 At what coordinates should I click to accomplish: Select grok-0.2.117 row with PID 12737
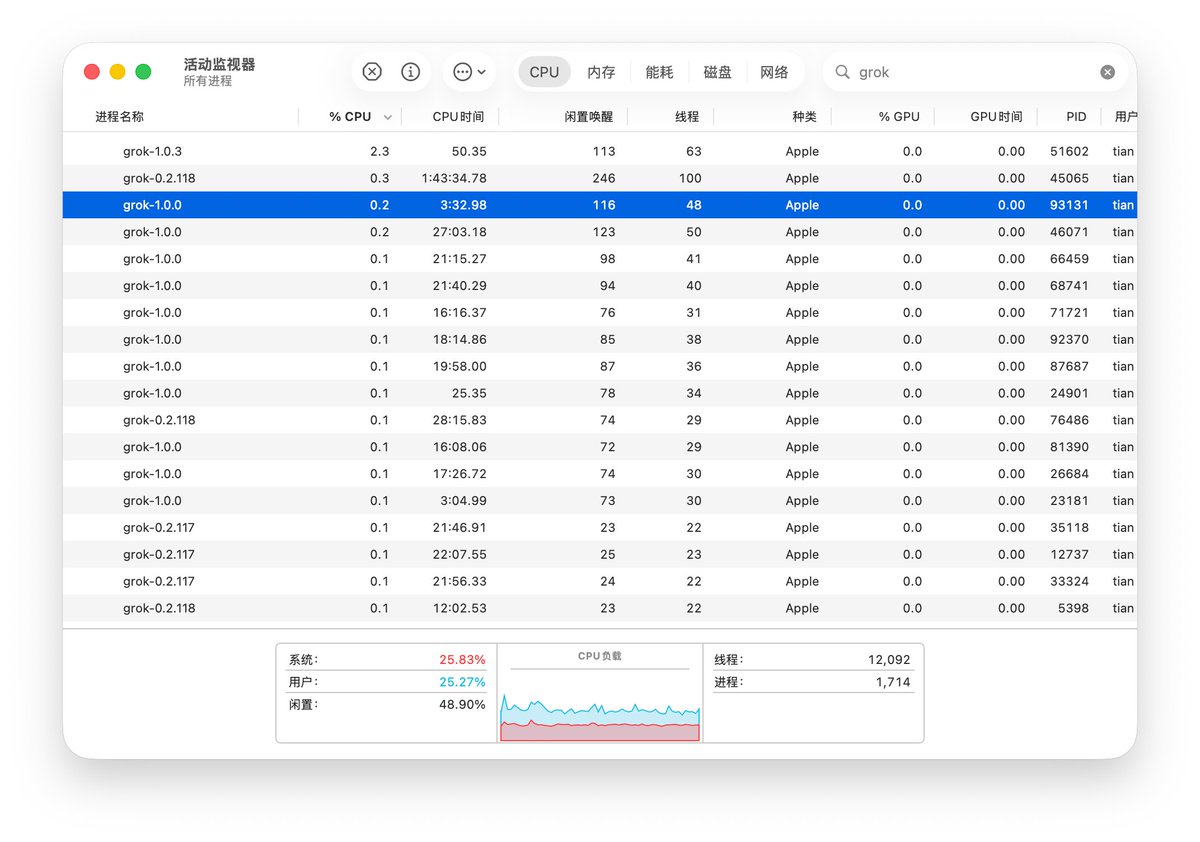click(x=600, y=556)
